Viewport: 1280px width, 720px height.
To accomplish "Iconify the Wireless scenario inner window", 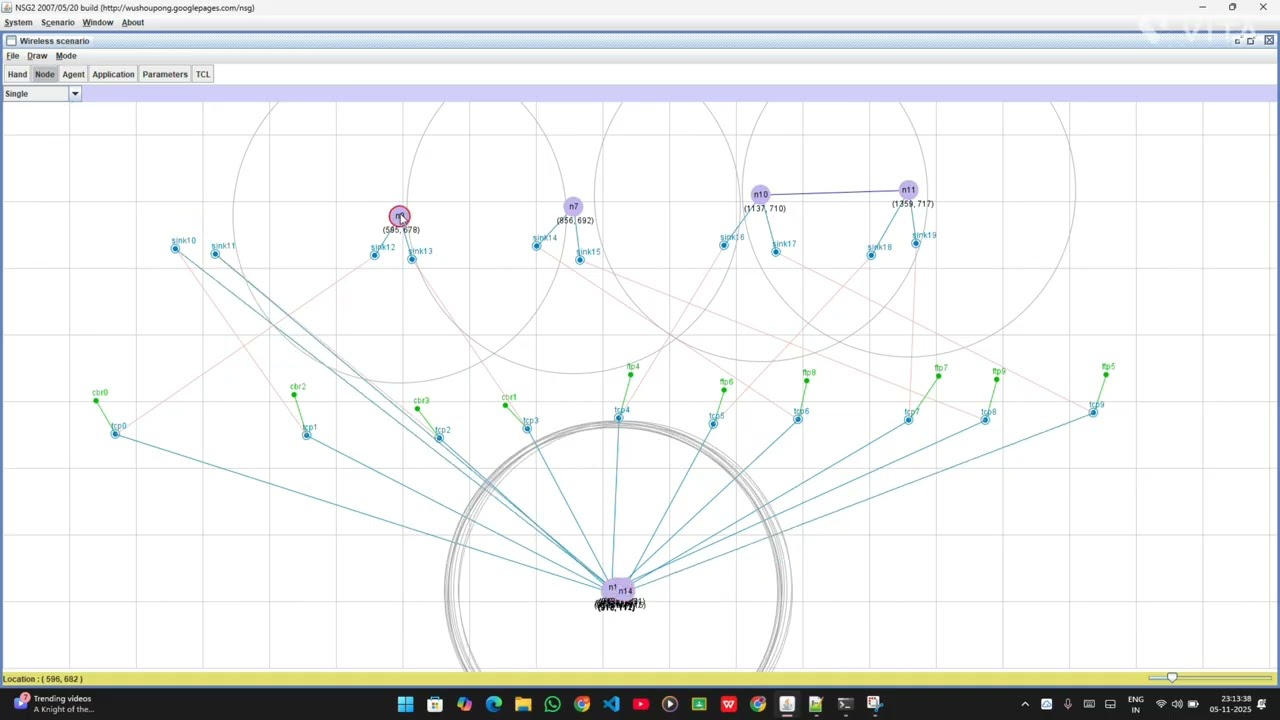I will pos(1237,41).
